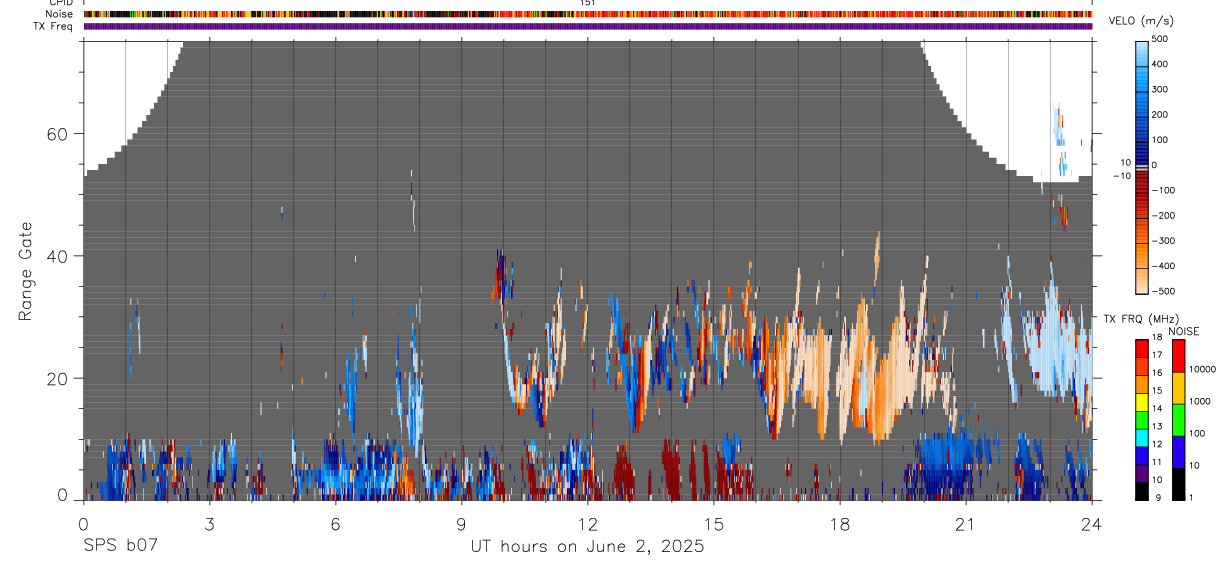Click the 20 tick on Range Gate axis
Screen dimensions: 1228x567
click(x=56, y=378)
